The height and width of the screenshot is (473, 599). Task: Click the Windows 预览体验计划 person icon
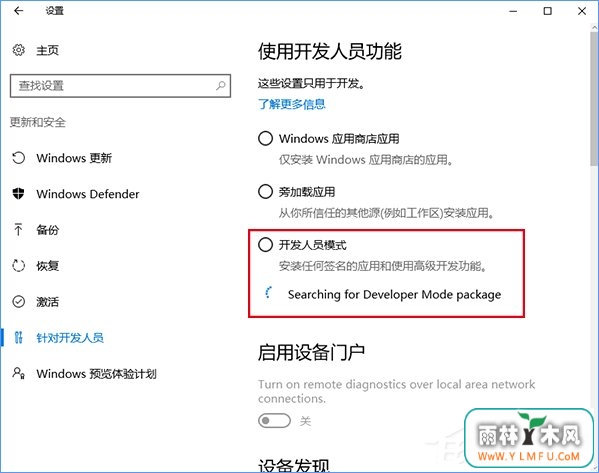coord(18,373)
